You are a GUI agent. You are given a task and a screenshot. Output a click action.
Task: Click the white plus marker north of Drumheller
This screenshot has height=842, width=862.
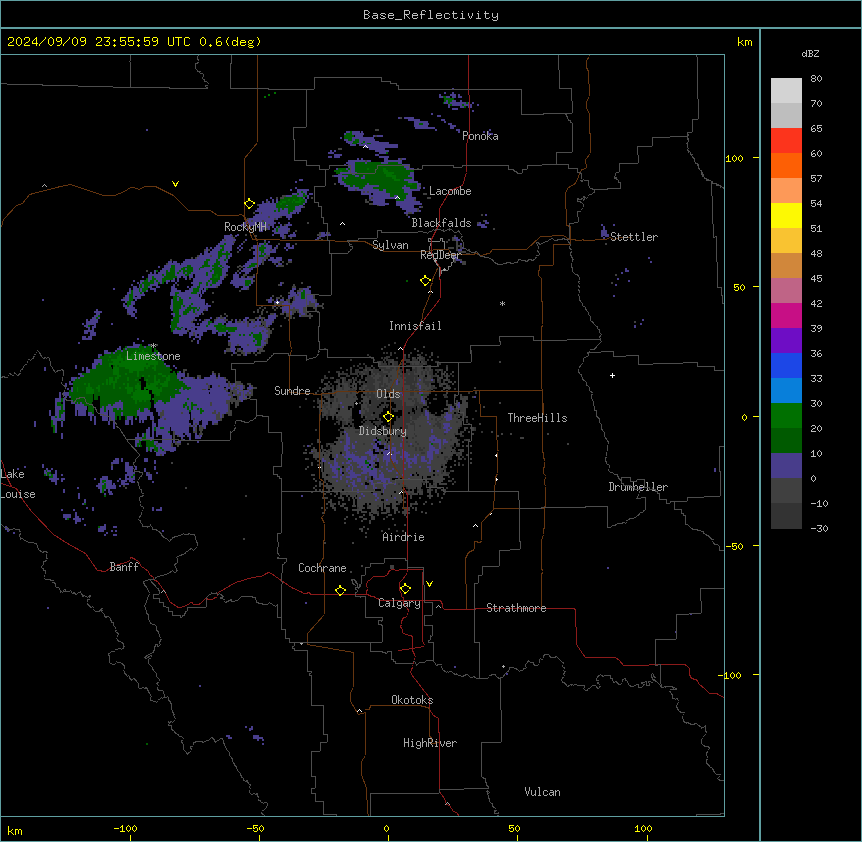click(x=612, y=375)
